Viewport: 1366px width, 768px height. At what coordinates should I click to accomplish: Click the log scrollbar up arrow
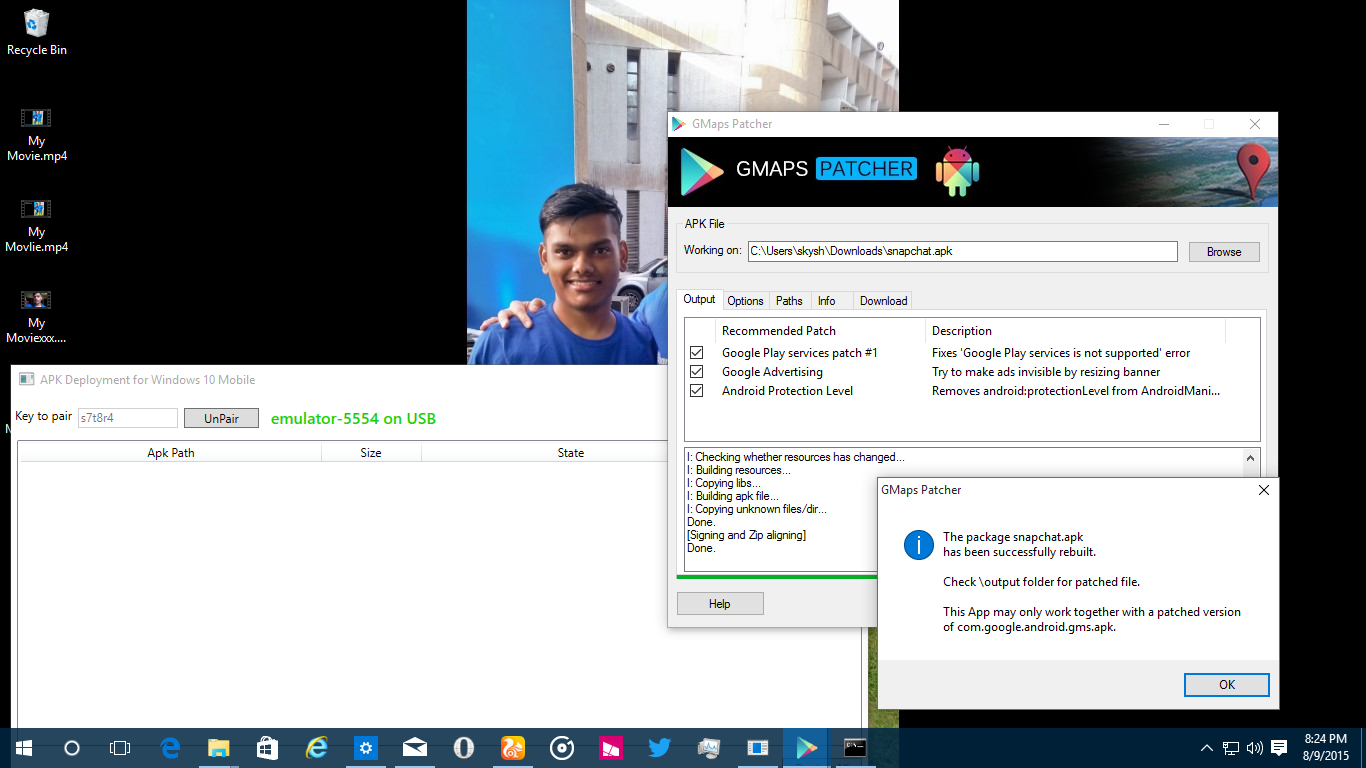click(x=1250, y=458)
